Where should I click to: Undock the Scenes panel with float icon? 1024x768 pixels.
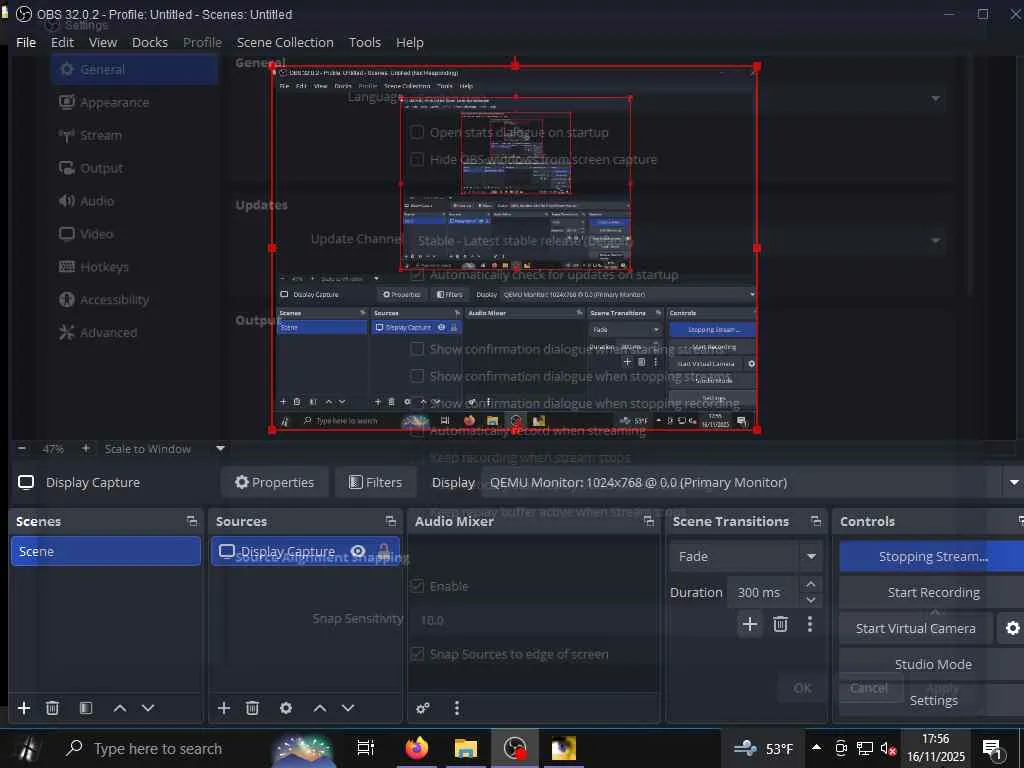[192, 521]
